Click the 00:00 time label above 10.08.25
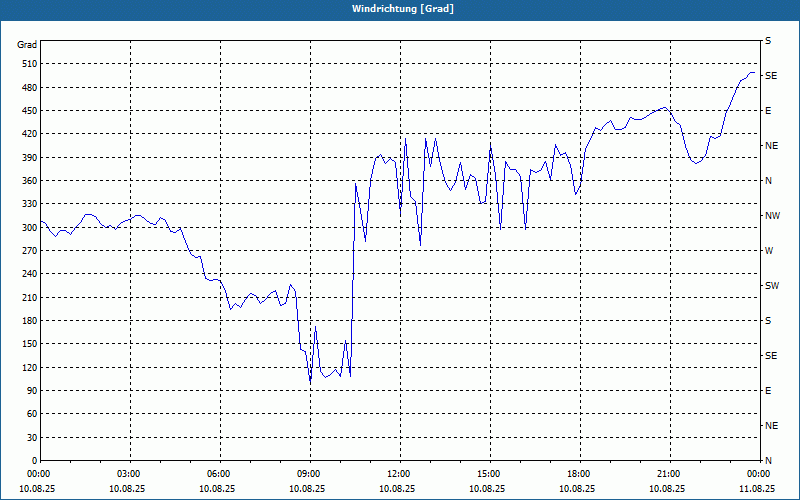The width and height of the screenshot is (800, 500). coord(39,474)
